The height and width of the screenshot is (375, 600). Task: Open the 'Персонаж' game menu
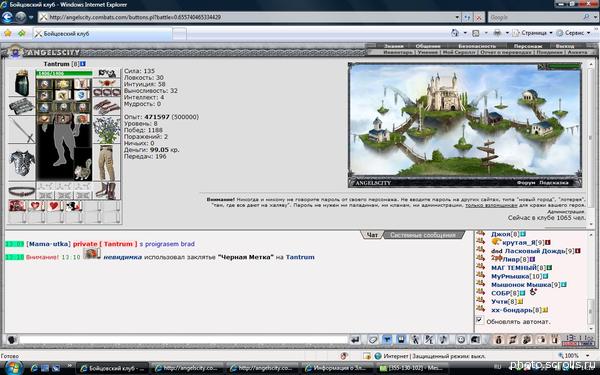527,46
